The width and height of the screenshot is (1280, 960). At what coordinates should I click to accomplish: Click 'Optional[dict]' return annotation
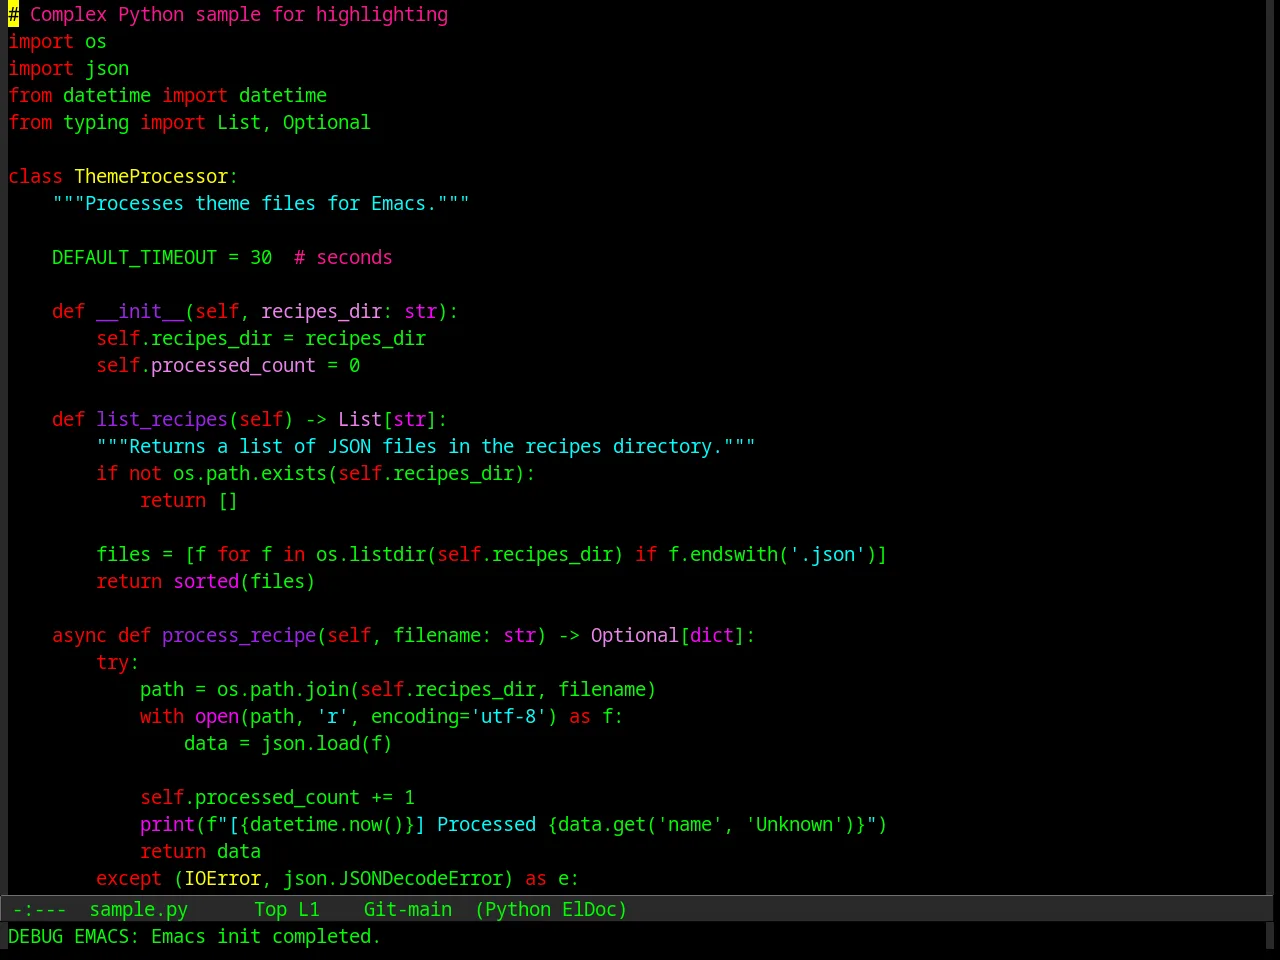pyautogui.click(x=668, y=635)
